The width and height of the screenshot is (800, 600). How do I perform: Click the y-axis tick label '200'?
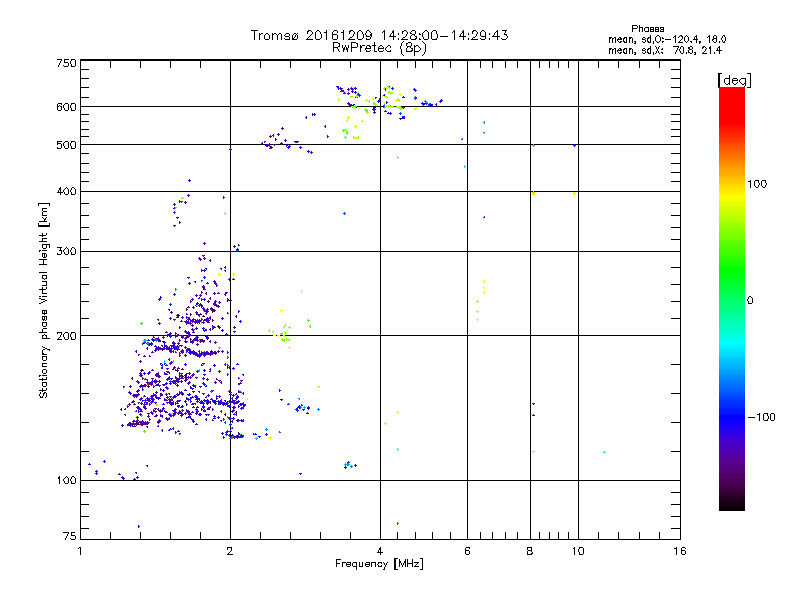point(66,336)
